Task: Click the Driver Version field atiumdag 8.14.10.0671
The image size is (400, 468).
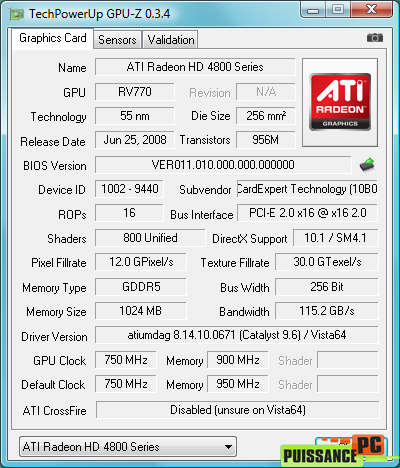Action: [x=237, y=335]
